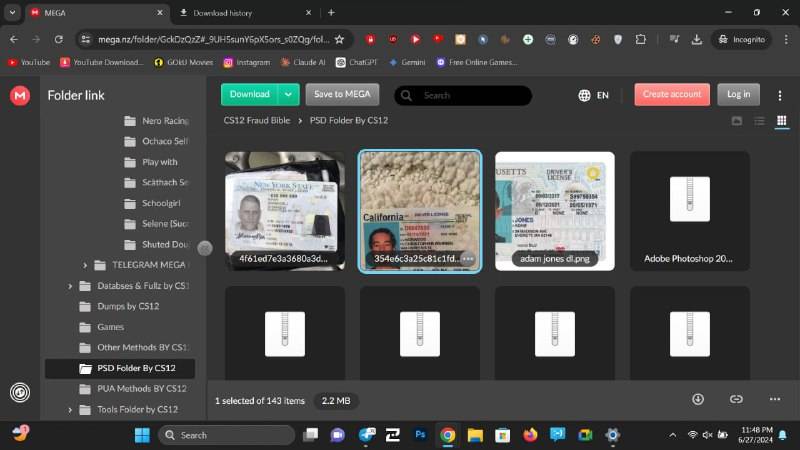This screenshot has height=450, width=800.
Task: Switch to image gallery view
Action: click(x=737, y=121)
